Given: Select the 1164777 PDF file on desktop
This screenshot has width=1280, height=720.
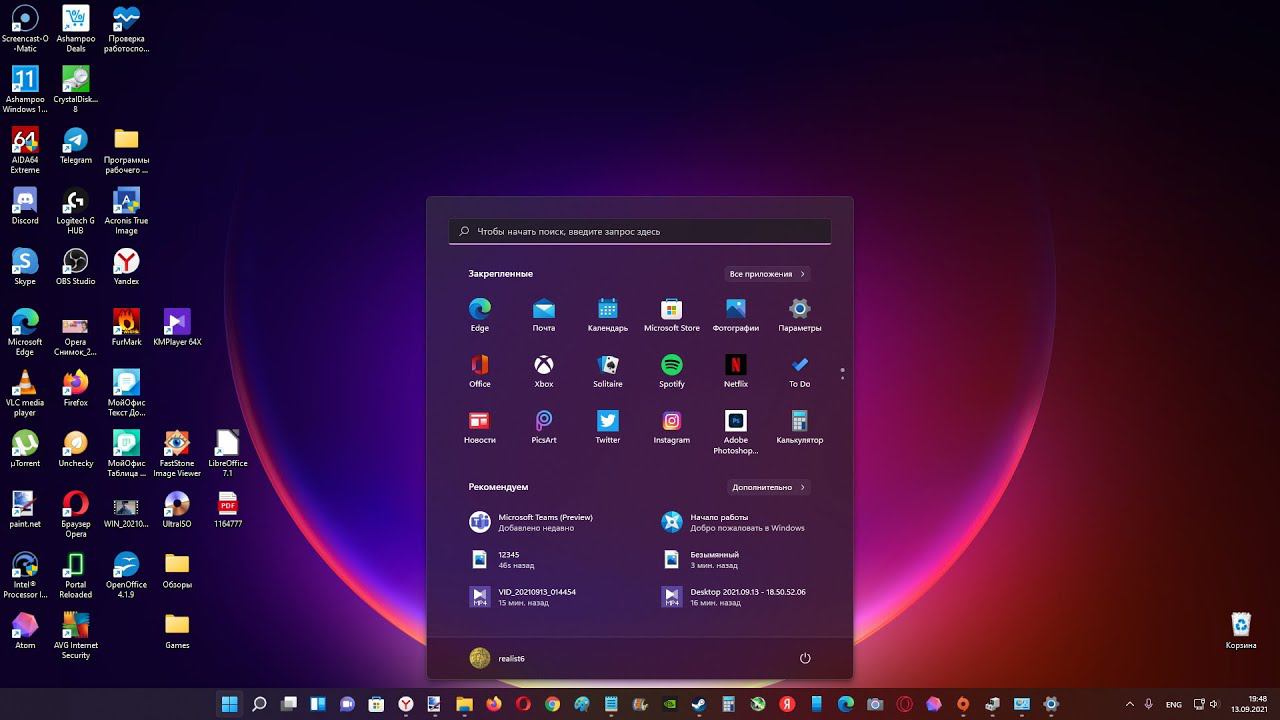Looking at the screenshot, I should tap(228, 509).
